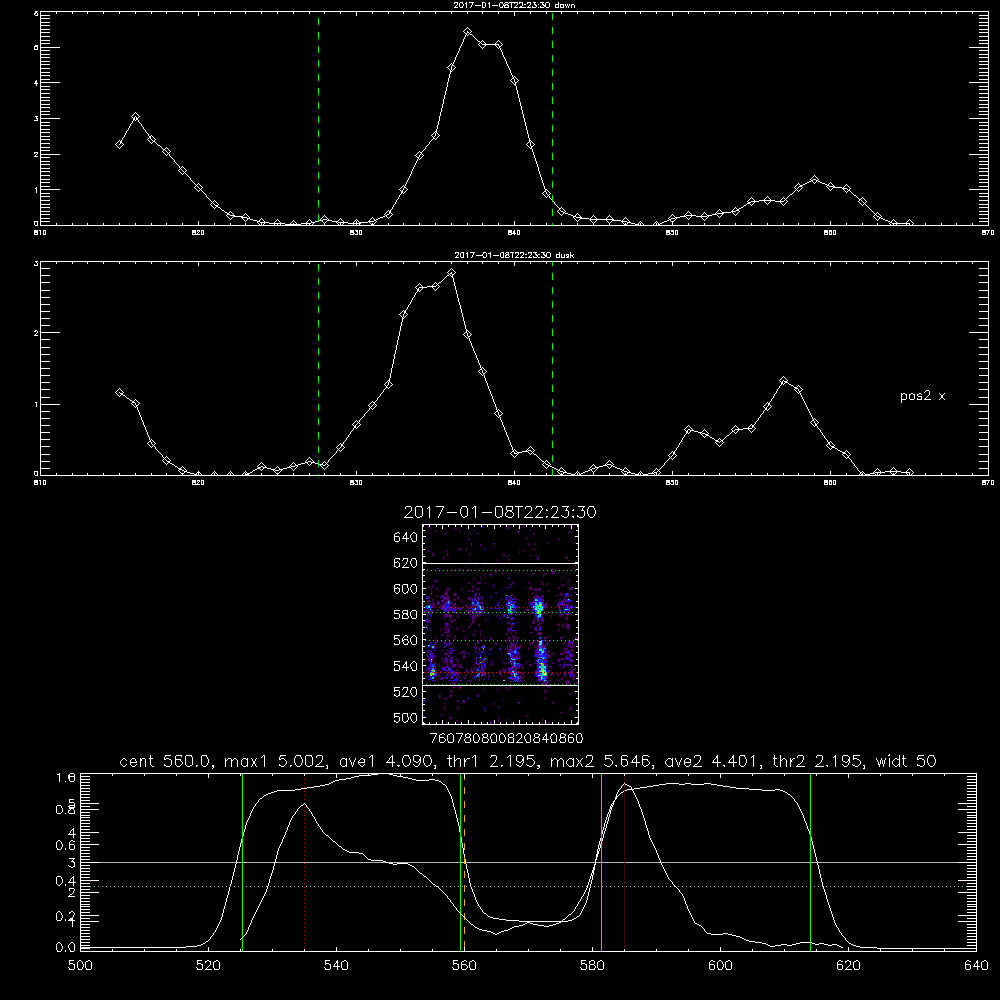Click the 840 label on dawn plot x-axis
This screenshot has height=1000, width=1000.
click(x=514, y=233)
